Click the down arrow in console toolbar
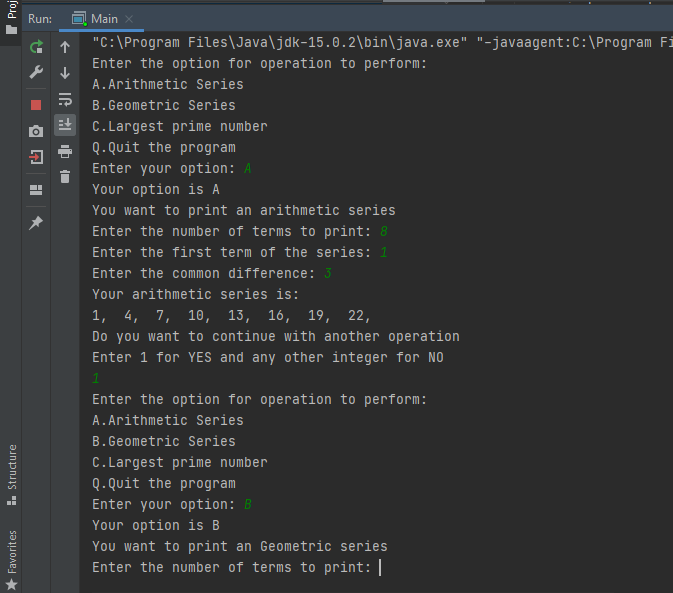Viewport: 673px width, 593px height. tap(65, 73)
